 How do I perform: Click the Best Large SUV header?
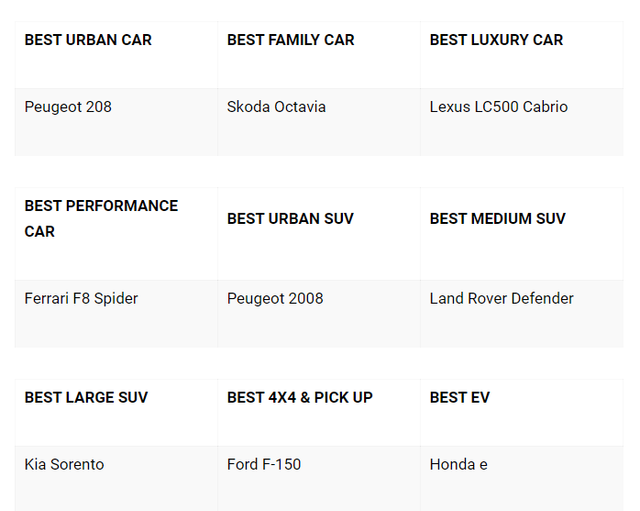(86, 397)
